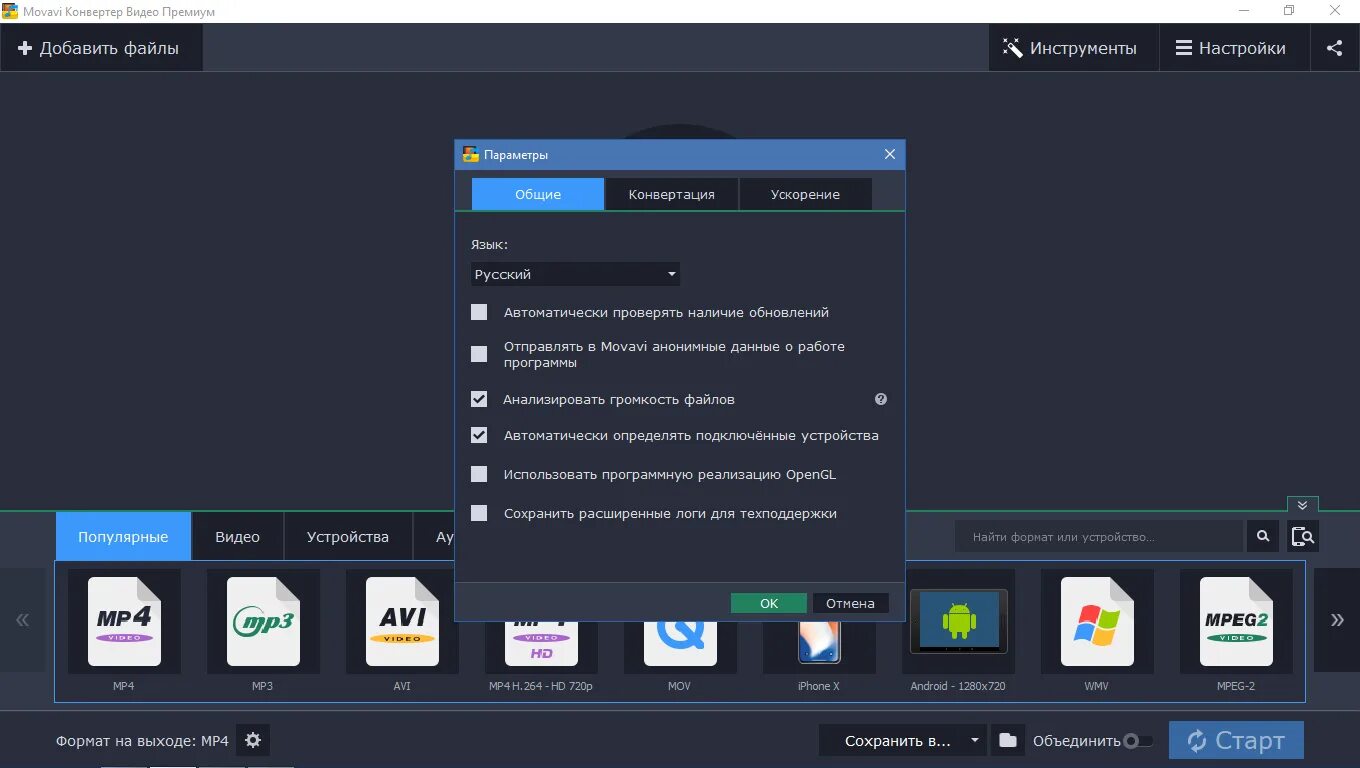Click the format search input field
The image size is (1360, 768).
coord(1099,537)
